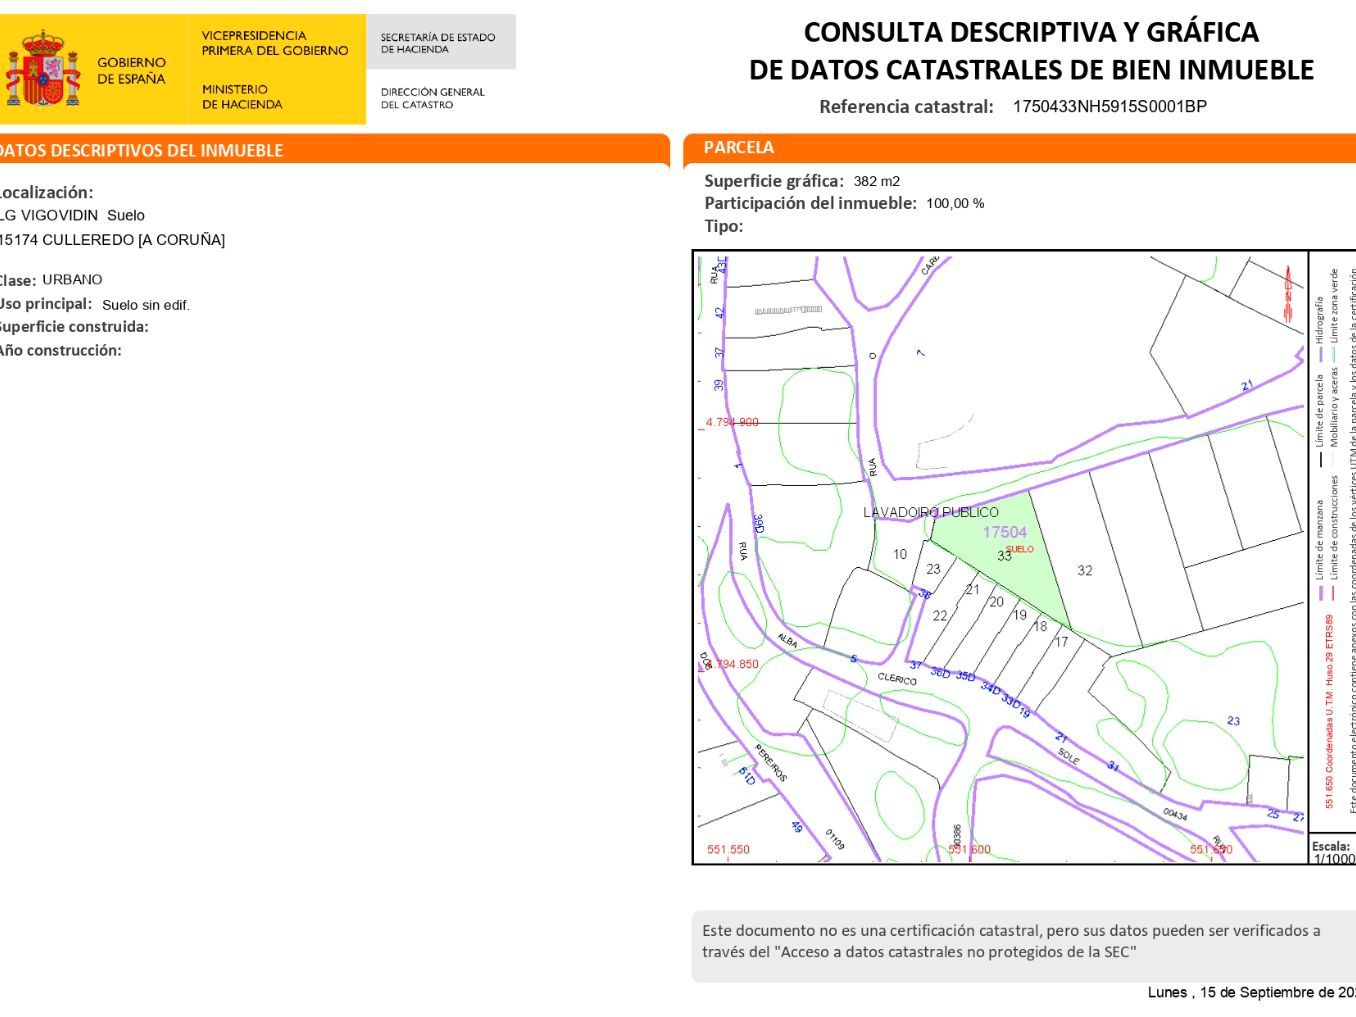This screenshot has height=1017, width=1356.
Task: Click parcel number 18 on the map
Action: pos(1040,626)
